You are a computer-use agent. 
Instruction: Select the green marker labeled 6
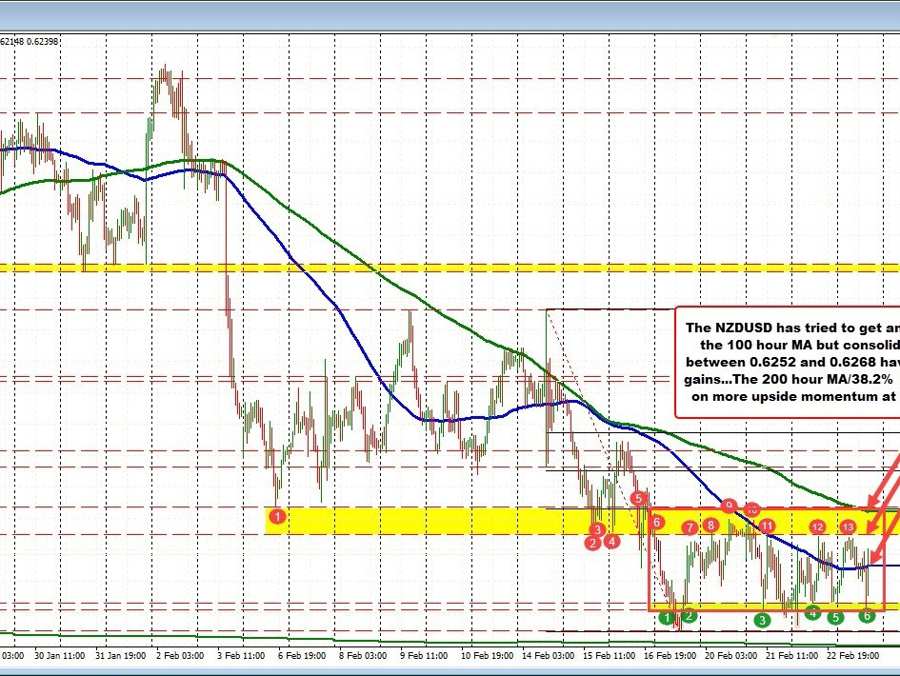coord(868,617)
